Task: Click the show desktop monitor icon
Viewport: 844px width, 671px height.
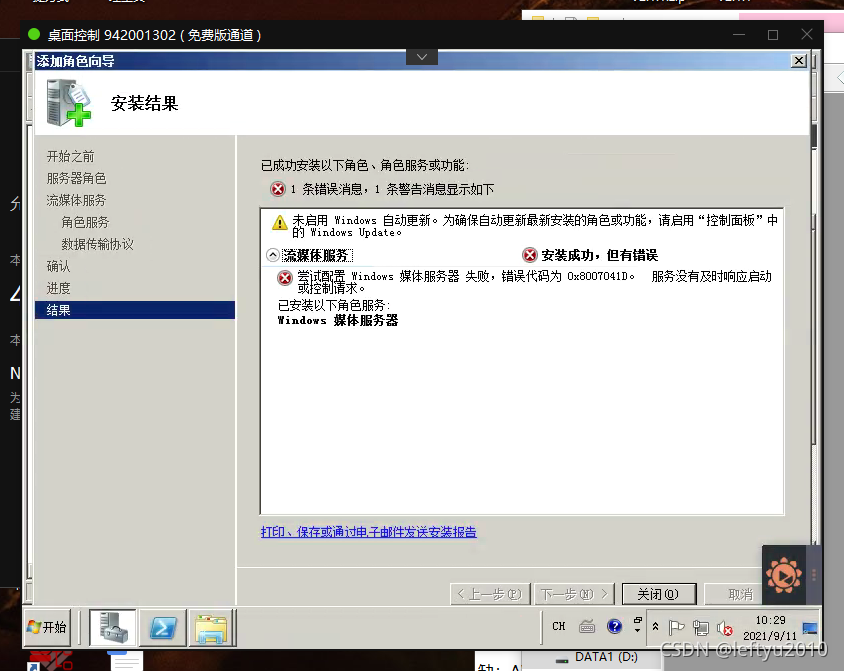Action: [810, 628]
